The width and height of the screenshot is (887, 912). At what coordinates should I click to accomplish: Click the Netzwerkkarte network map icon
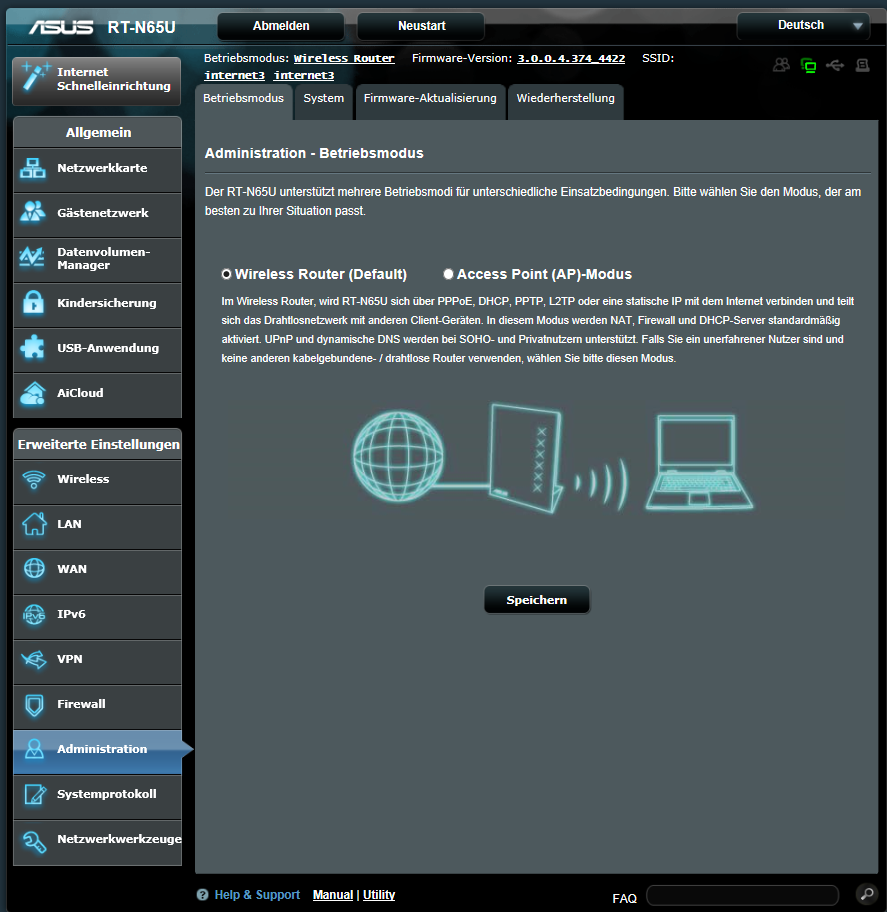33,169
